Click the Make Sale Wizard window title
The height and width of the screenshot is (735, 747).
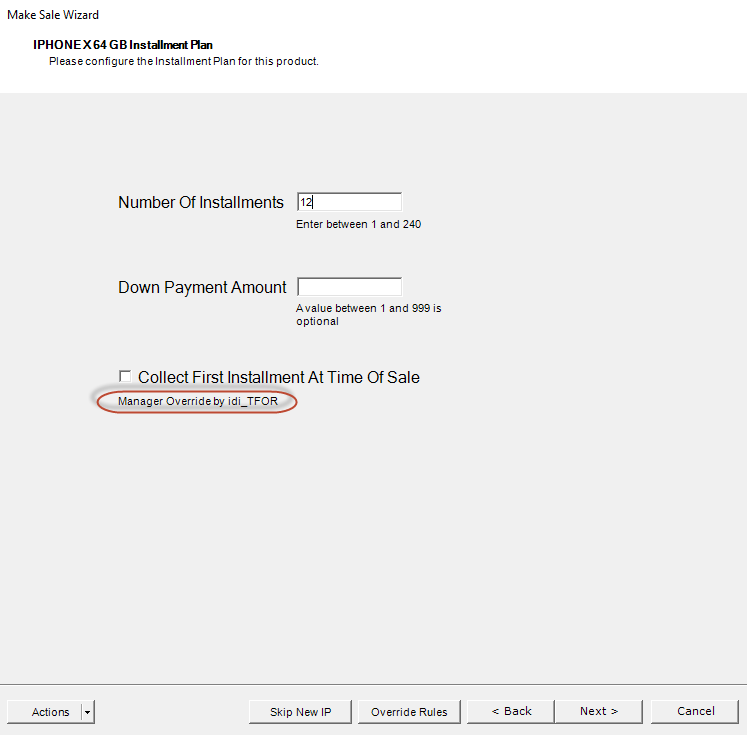click(53, 15)
